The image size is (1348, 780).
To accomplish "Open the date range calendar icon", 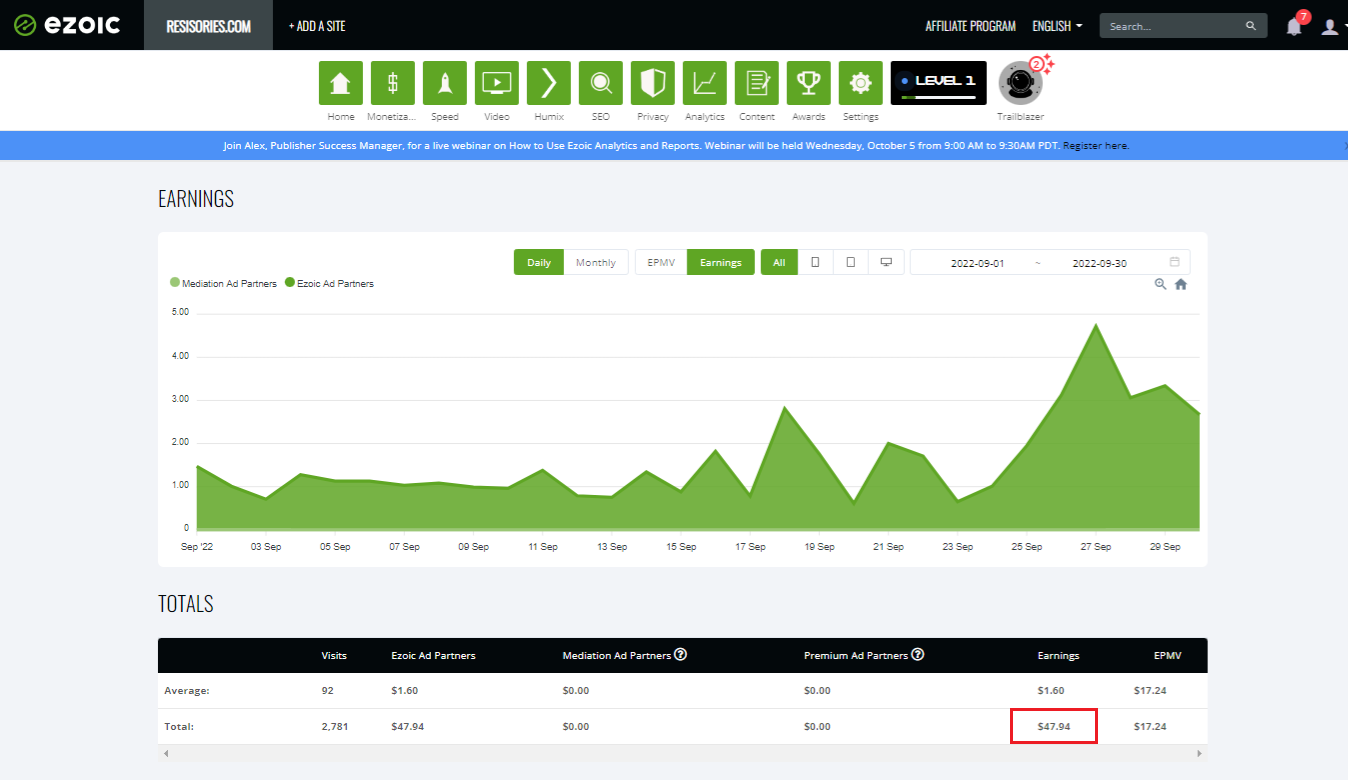I will click(x=1175, y=262).
